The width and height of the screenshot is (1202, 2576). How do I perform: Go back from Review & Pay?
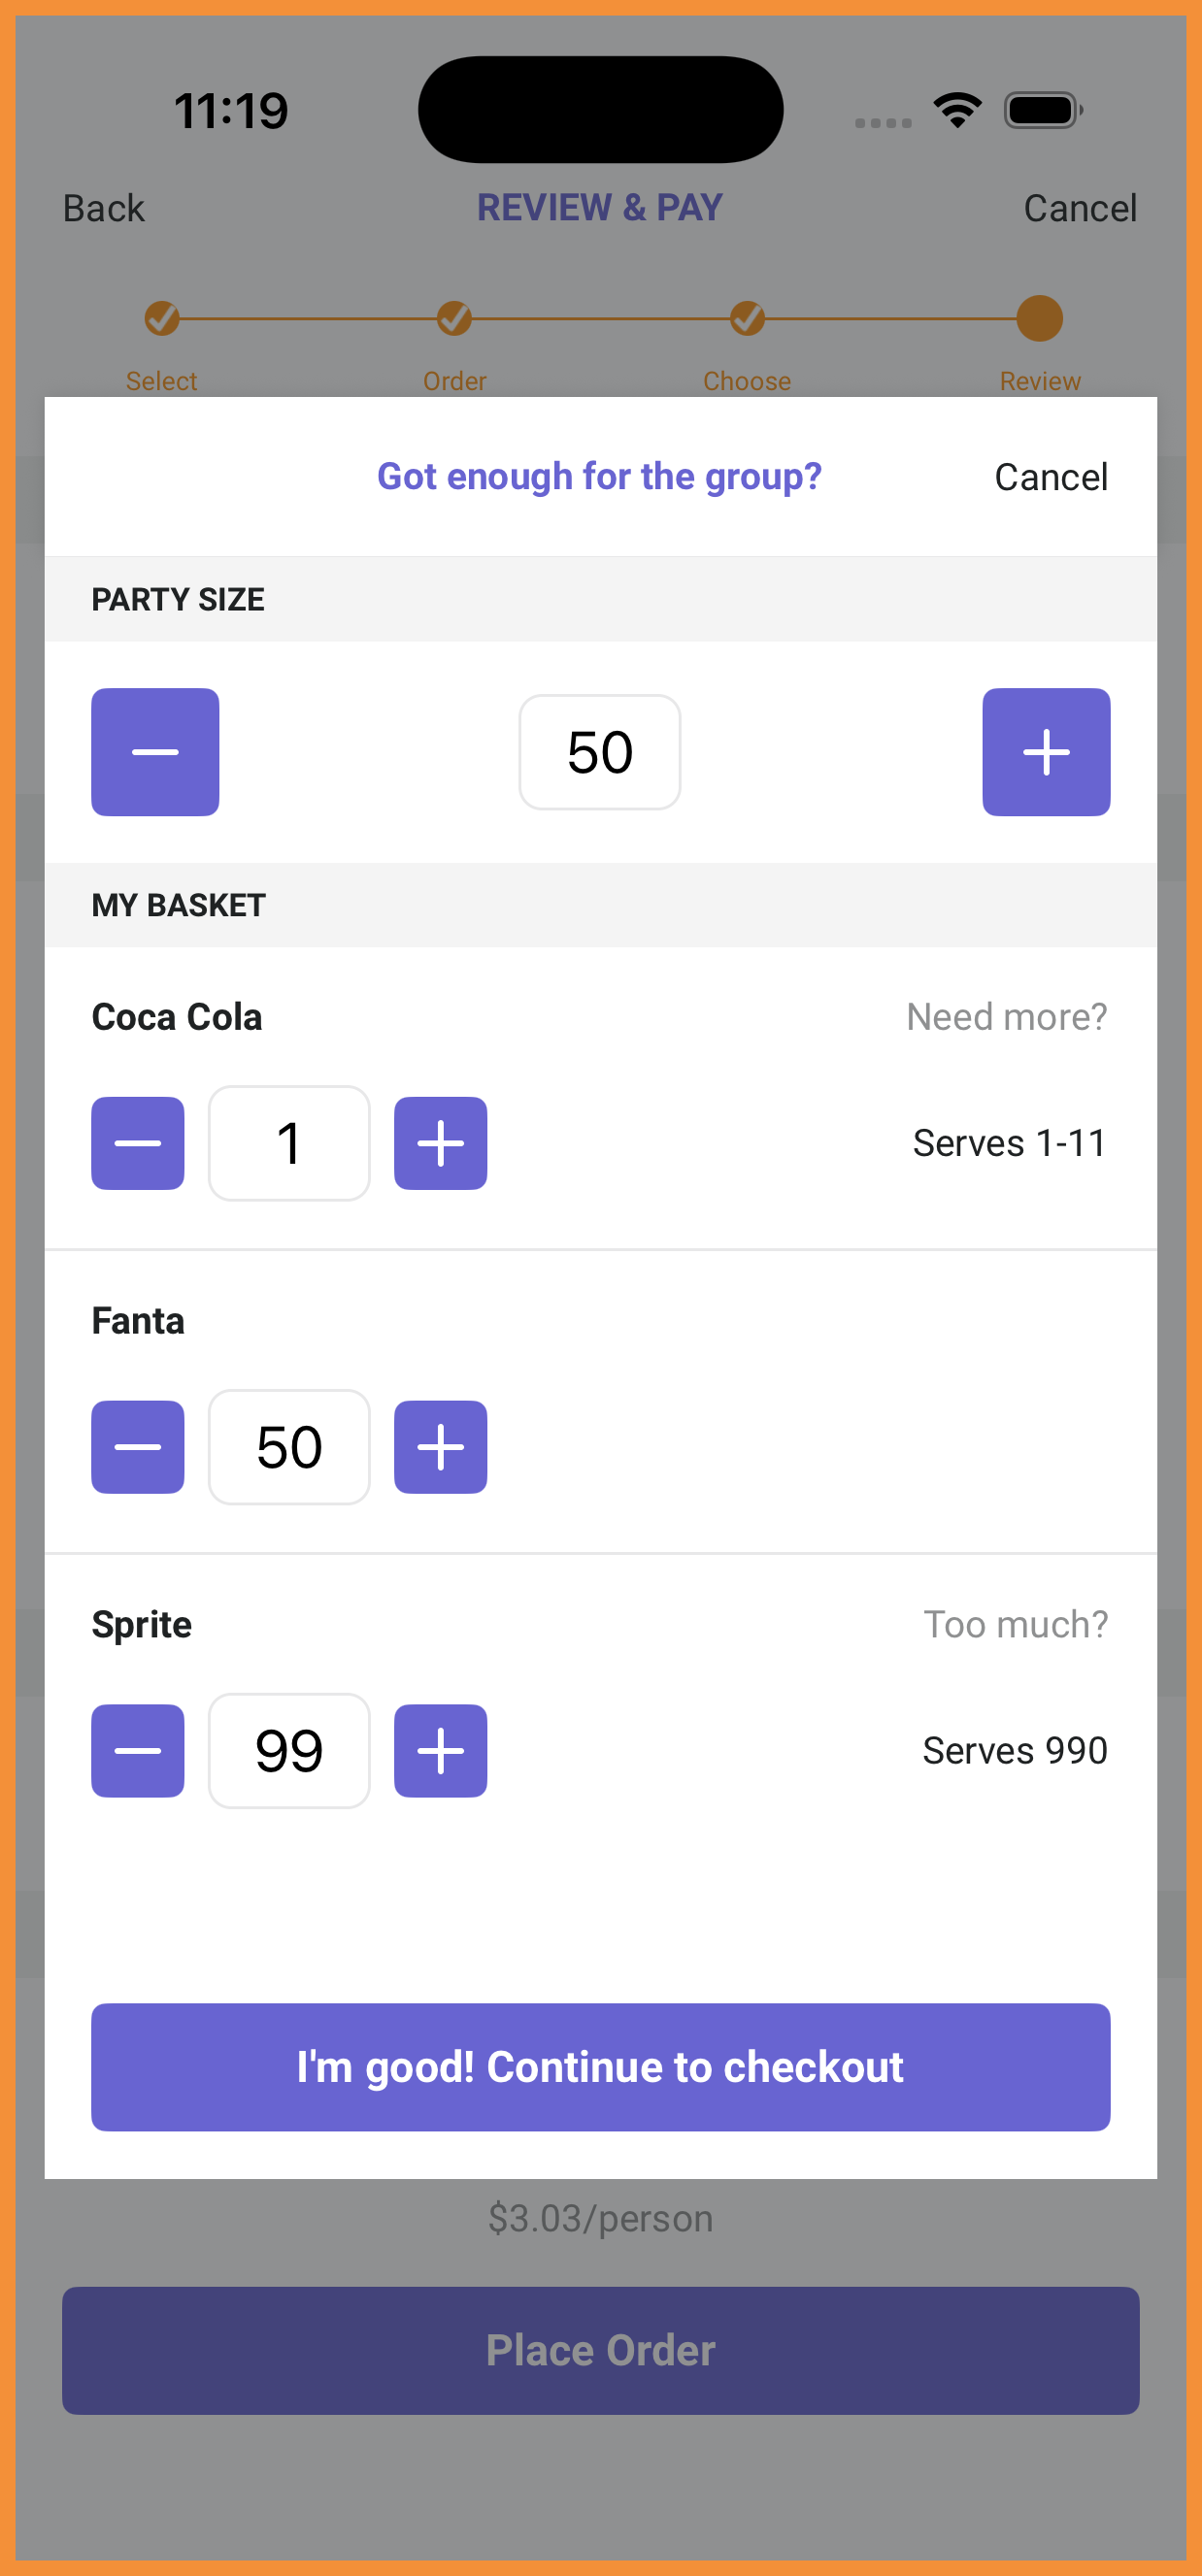tap(104, 208)
